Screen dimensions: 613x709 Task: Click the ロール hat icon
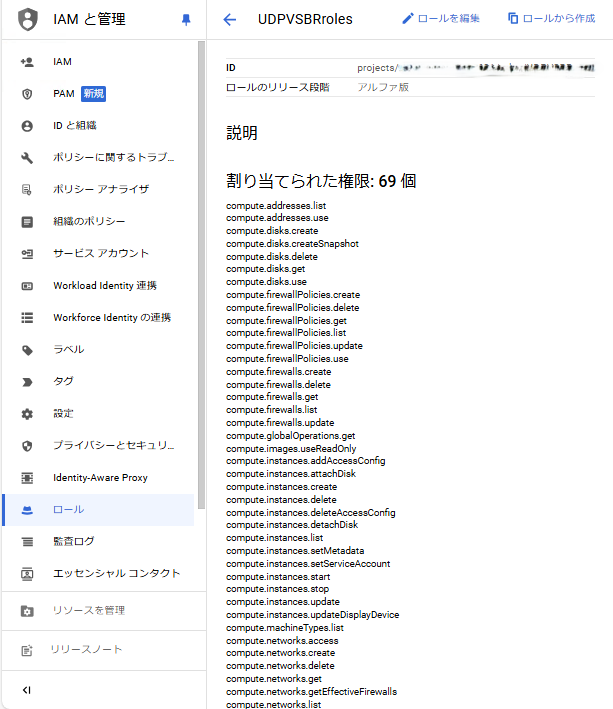click(x=27, y=510)
